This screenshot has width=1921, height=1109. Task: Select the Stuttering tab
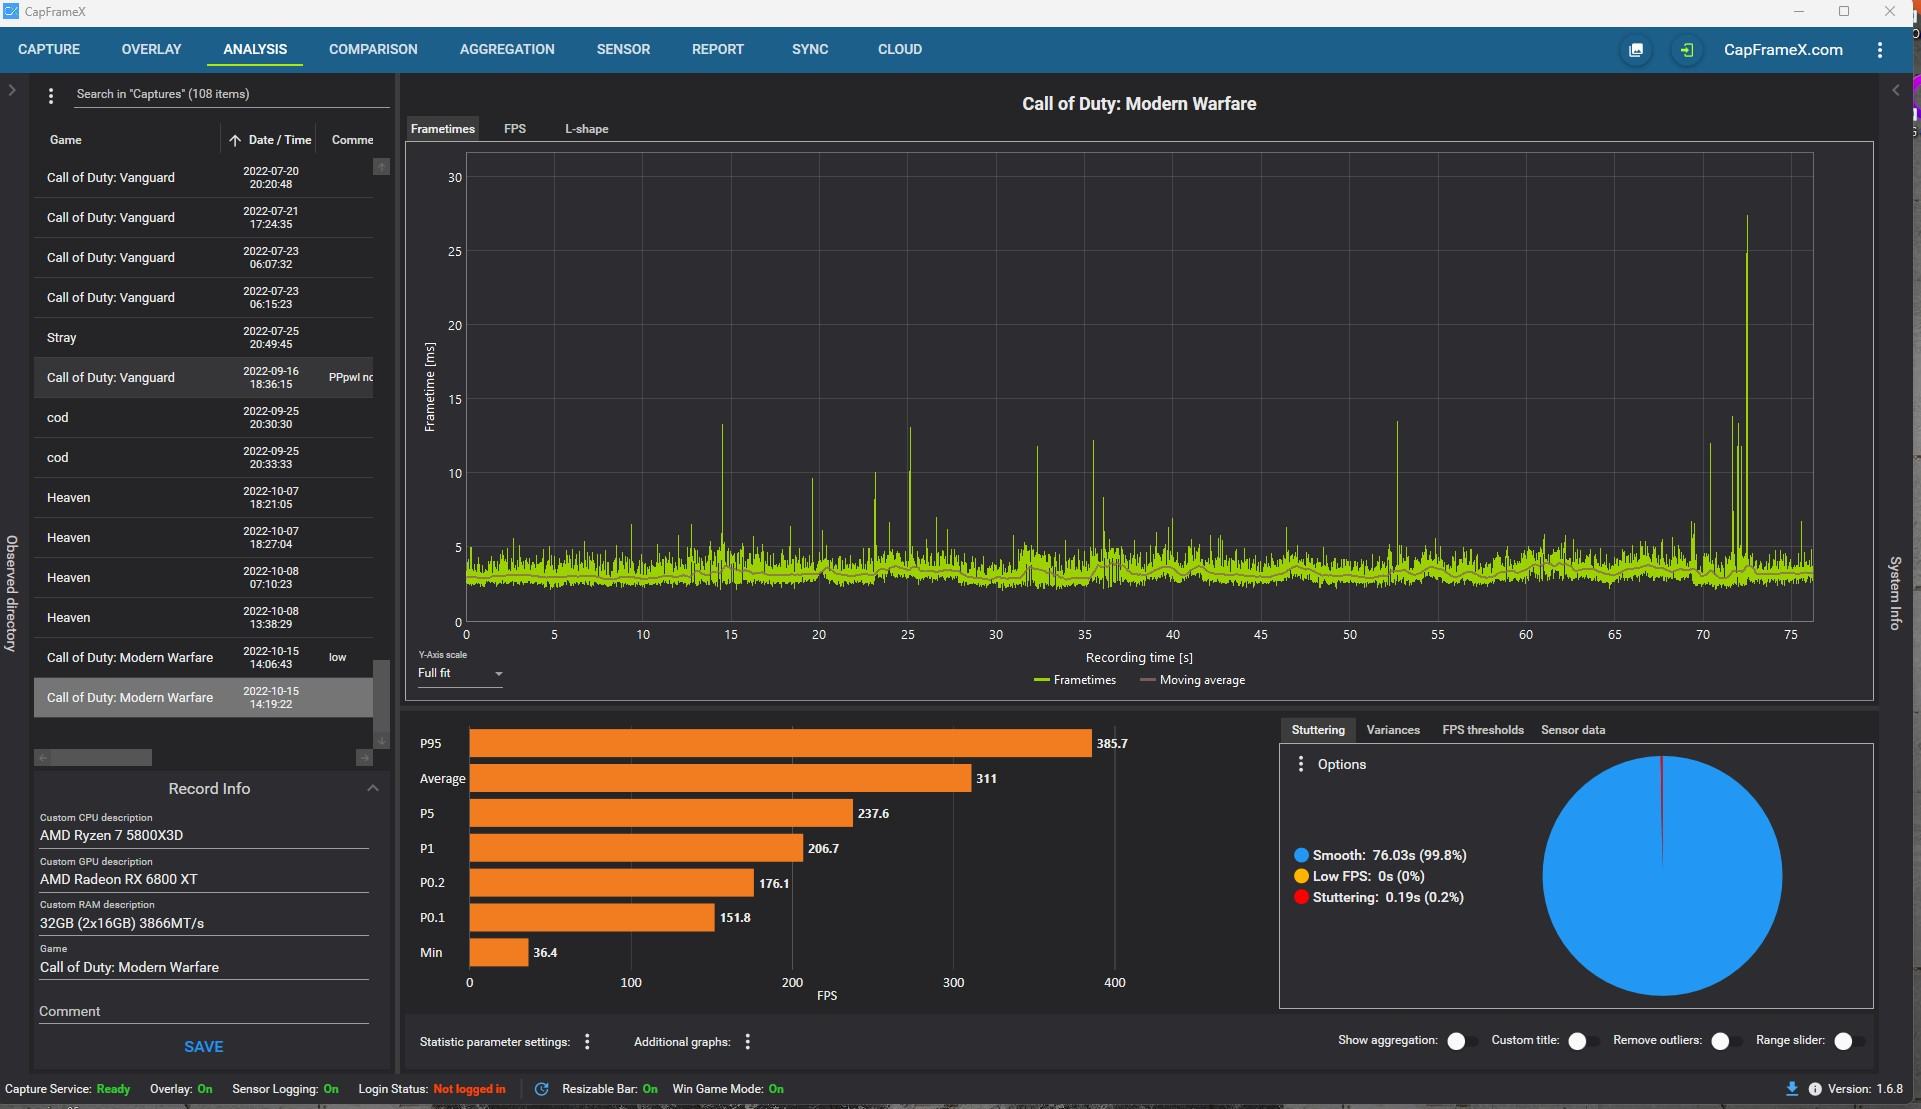click(x=1318, y=730)
